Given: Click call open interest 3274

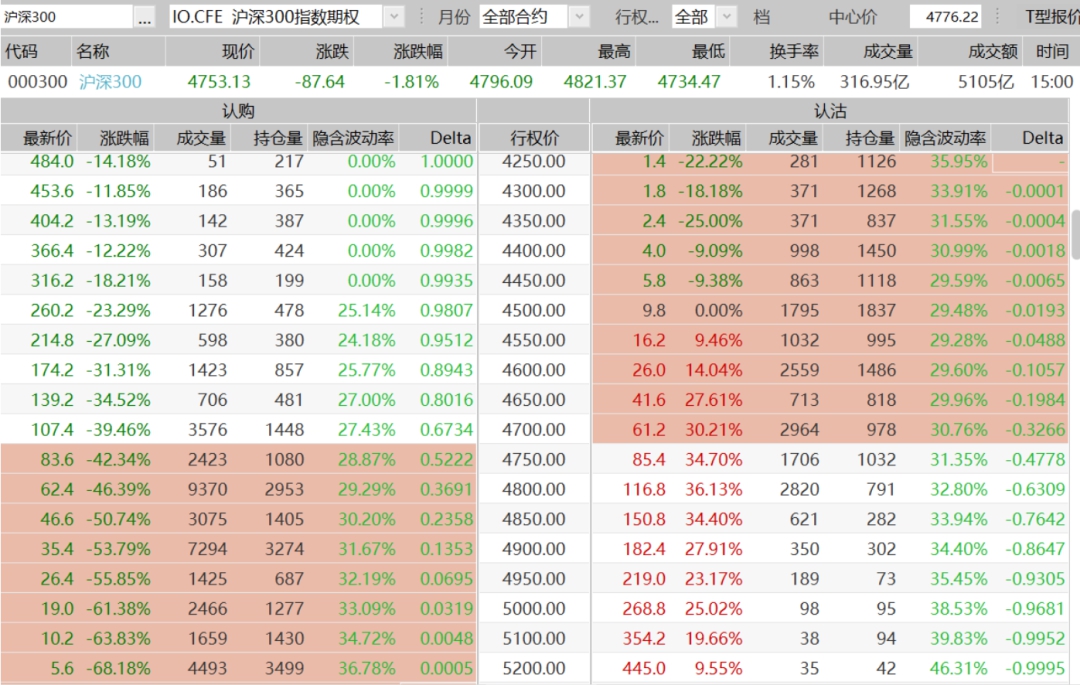Looking at the screenshot, I should pyautogui.click(x=284, y=549).
